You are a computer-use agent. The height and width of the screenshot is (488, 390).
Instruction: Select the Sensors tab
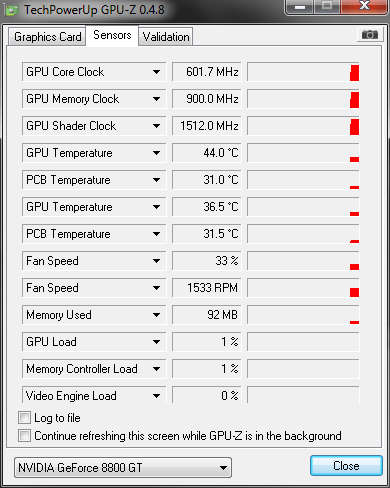pos(112,35)
